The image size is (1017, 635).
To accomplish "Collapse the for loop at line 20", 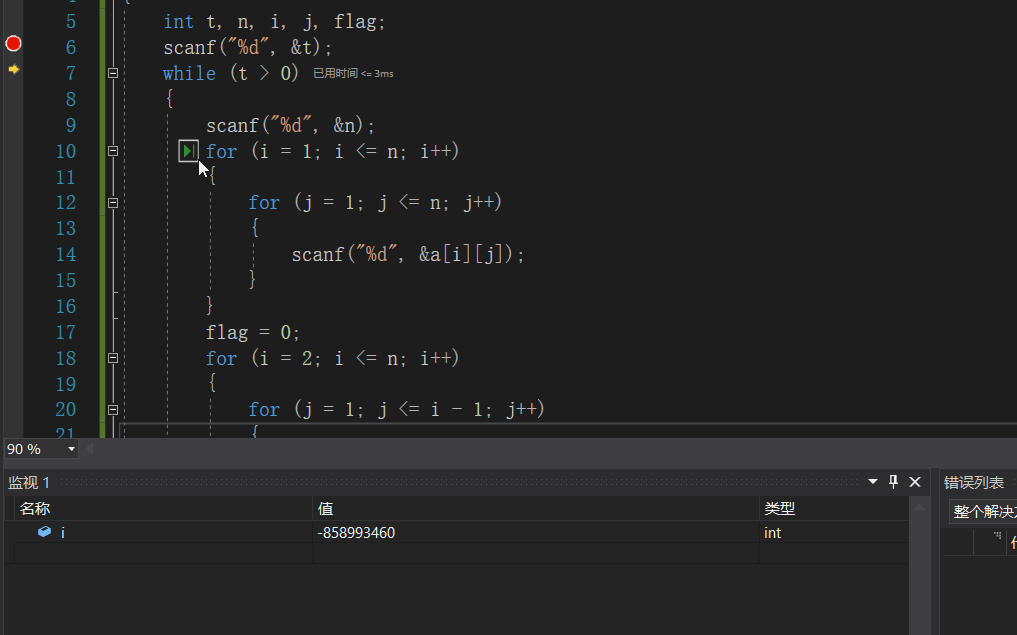I will (x=113, y=410).
